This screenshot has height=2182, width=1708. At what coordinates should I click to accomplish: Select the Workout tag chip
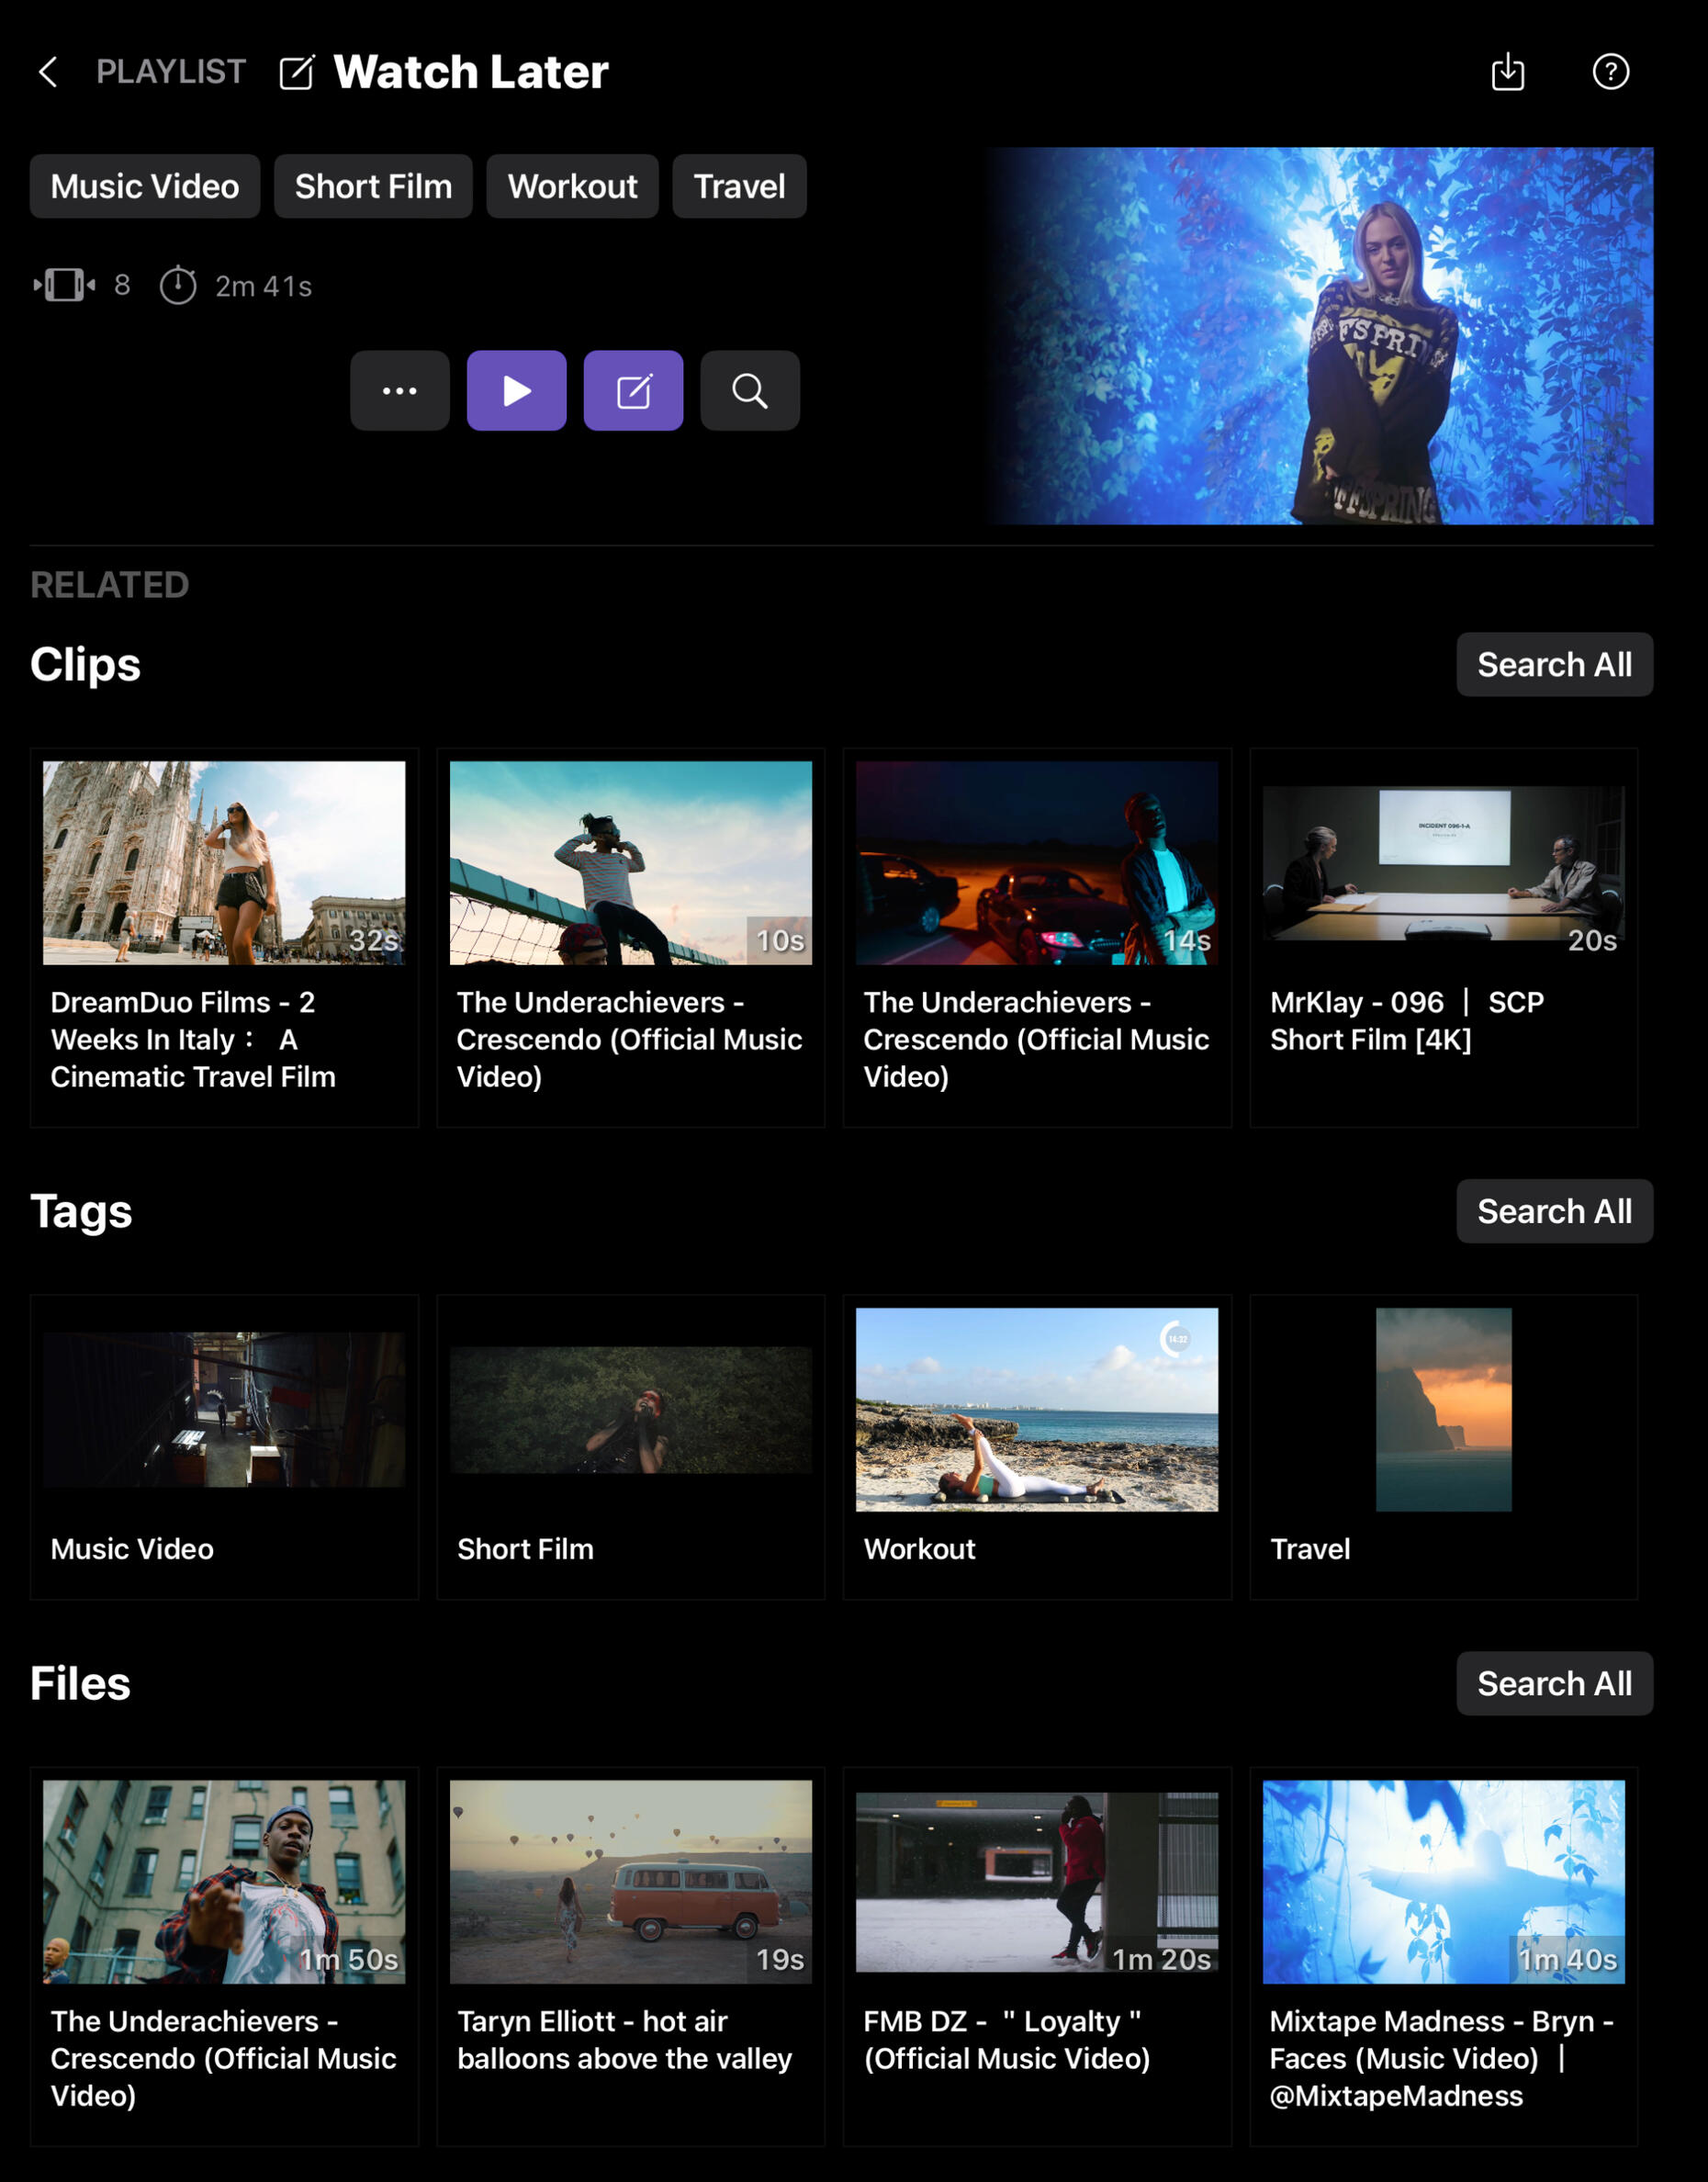coord(572,187)
